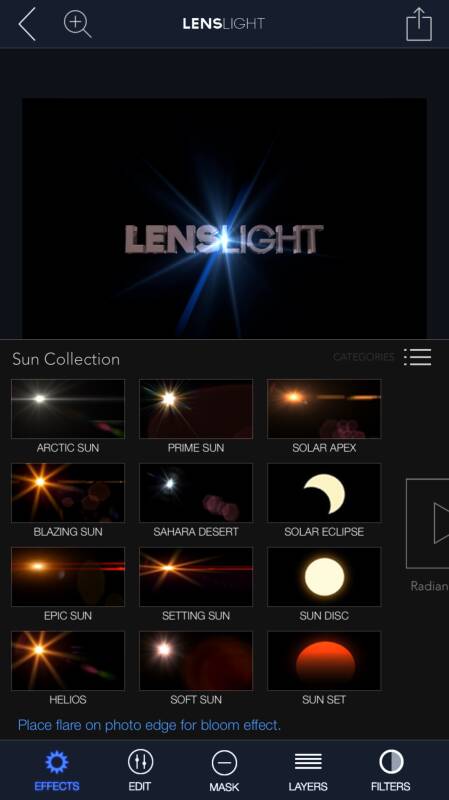Switch to the Mask tool
Image resolution: width=449 pixels, height=800 pixels.
(x=224, y=771)
